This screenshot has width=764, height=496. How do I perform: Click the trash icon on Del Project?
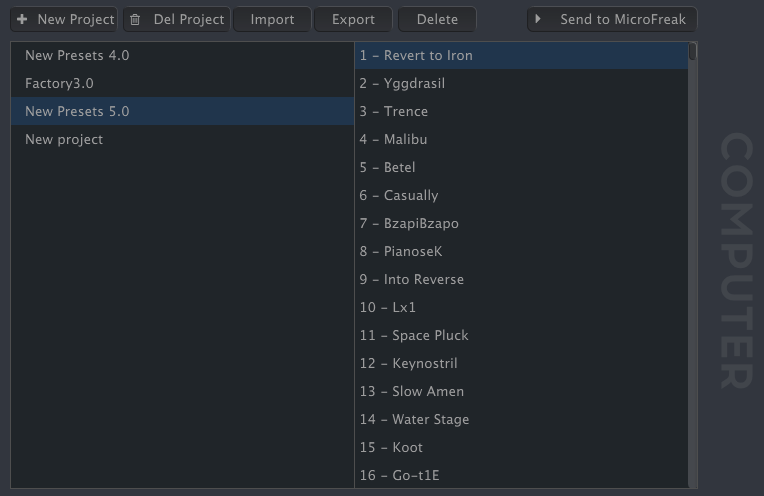coord(135,19)
